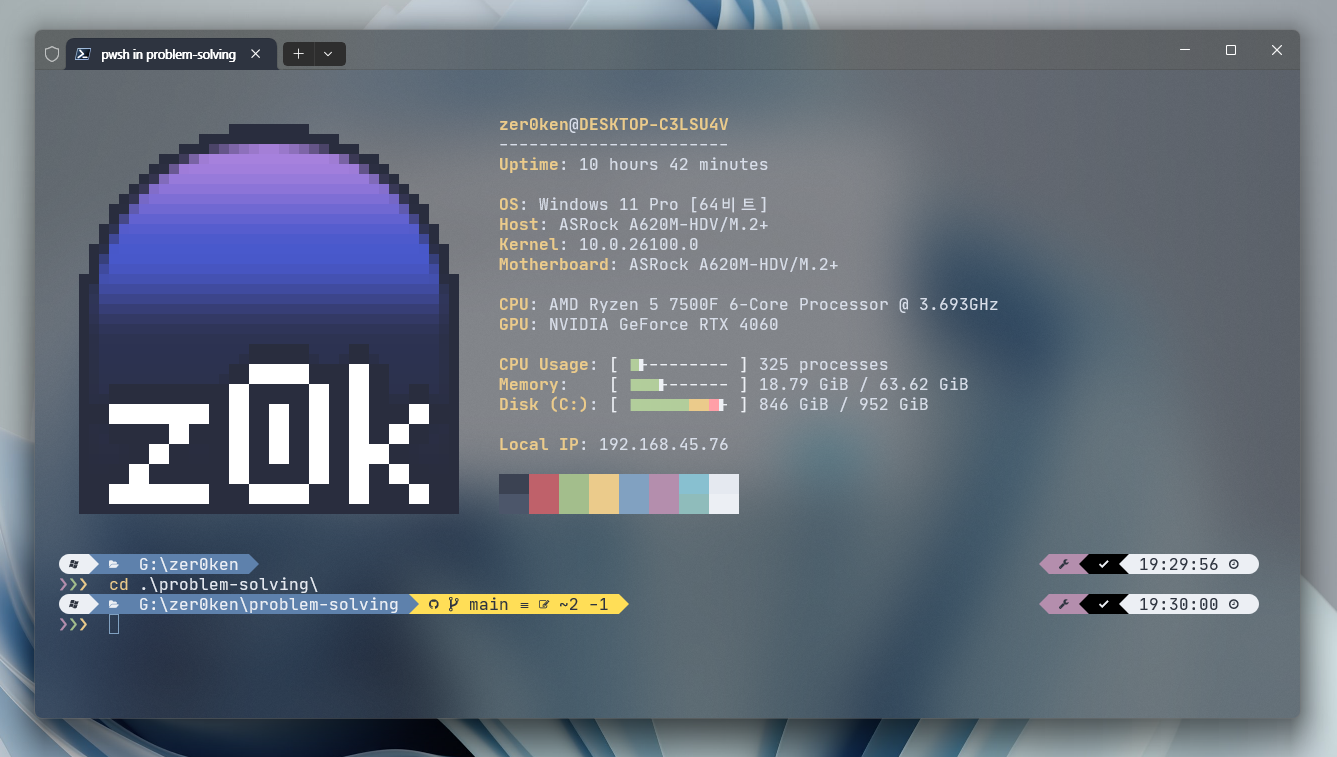Click the modified-files pencil icon in git segment
This screenshot has width=1337, height=757.
544,604
